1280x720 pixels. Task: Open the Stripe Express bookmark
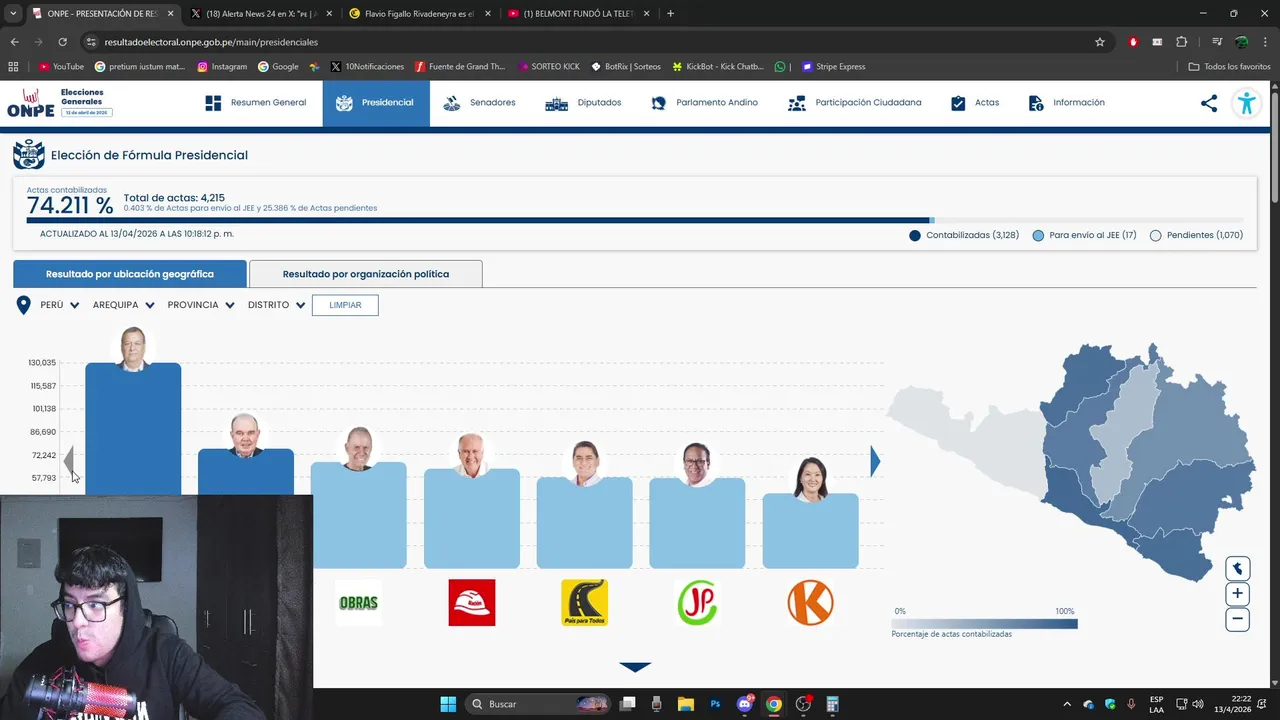coord(833,67)
